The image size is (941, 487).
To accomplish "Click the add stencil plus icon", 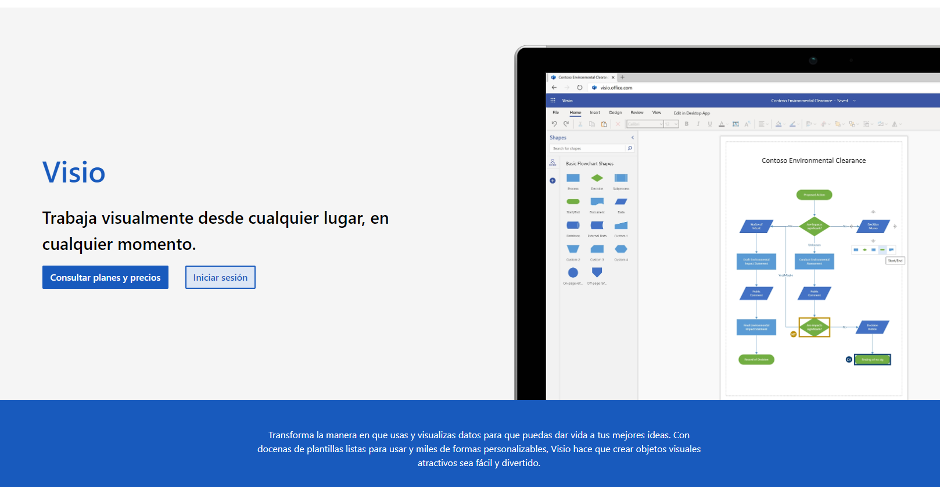I will coord(553,180).
